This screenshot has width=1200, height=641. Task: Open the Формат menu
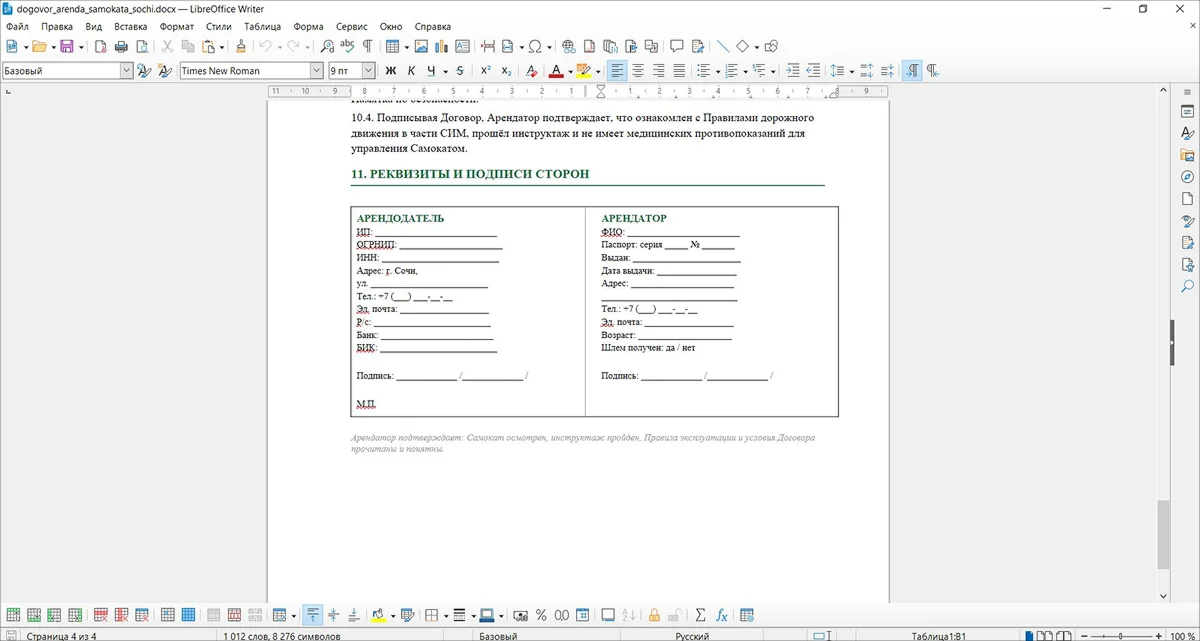point(177,27)
